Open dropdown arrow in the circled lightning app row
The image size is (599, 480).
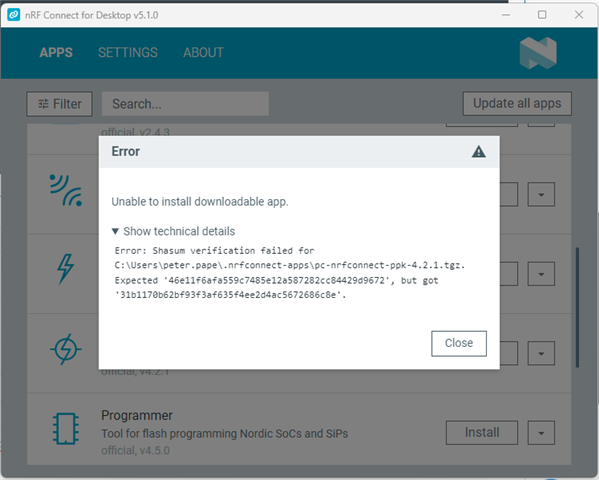541,354
